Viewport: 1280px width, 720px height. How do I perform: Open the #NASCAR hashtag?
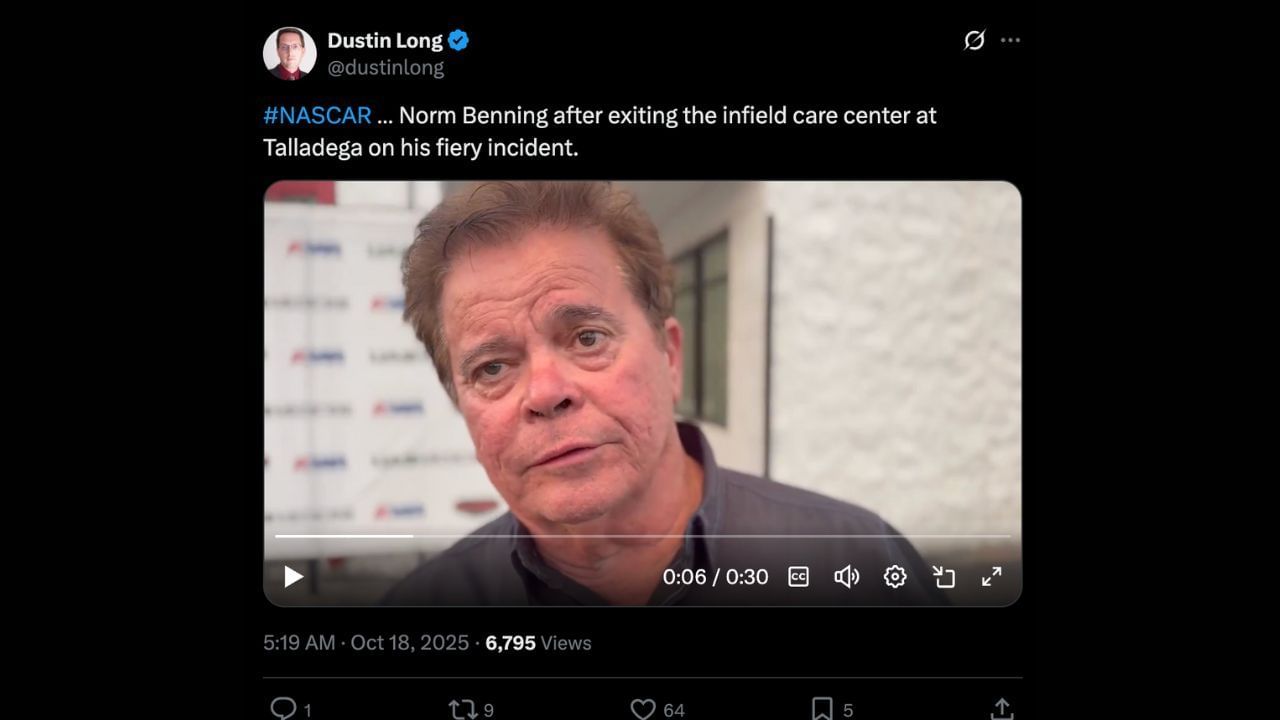point(317,115)
